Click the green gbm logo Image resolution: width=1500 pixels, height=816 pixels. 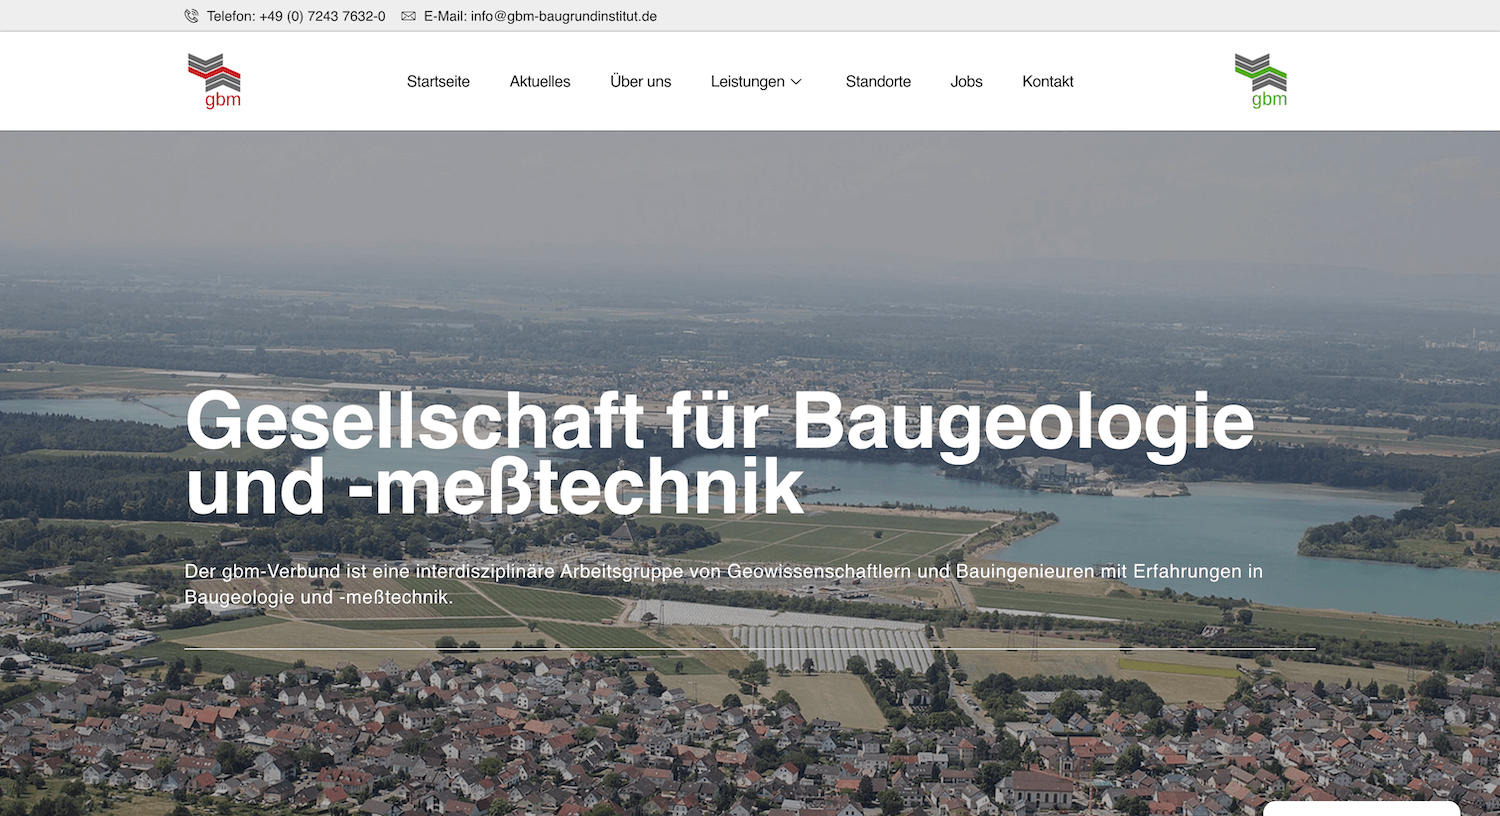[1261, 81]
